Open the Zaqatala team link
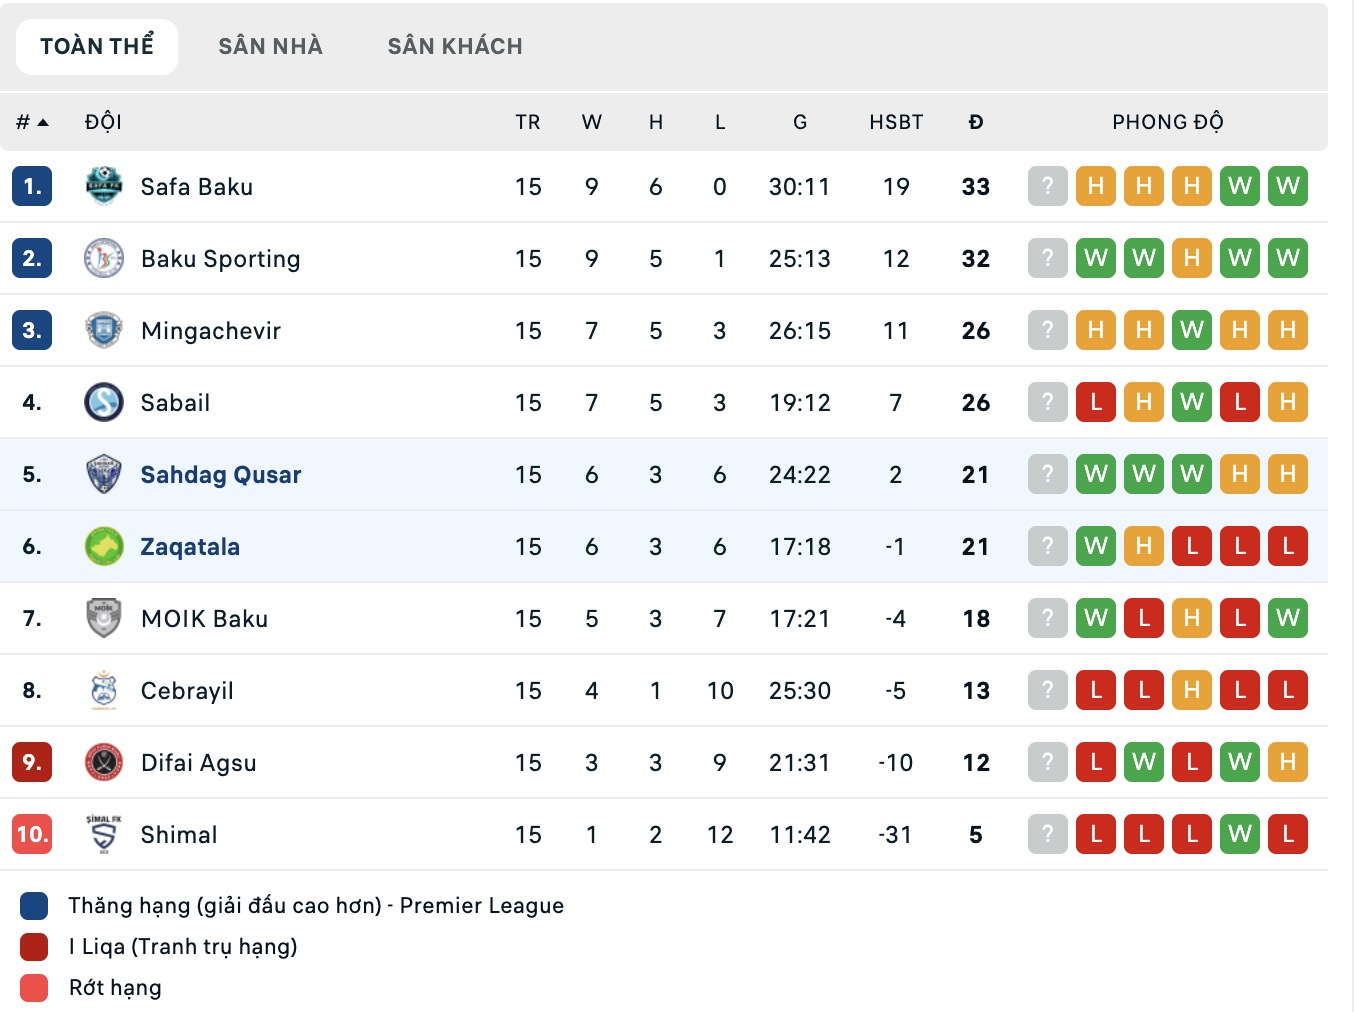 tap(190, 546)
